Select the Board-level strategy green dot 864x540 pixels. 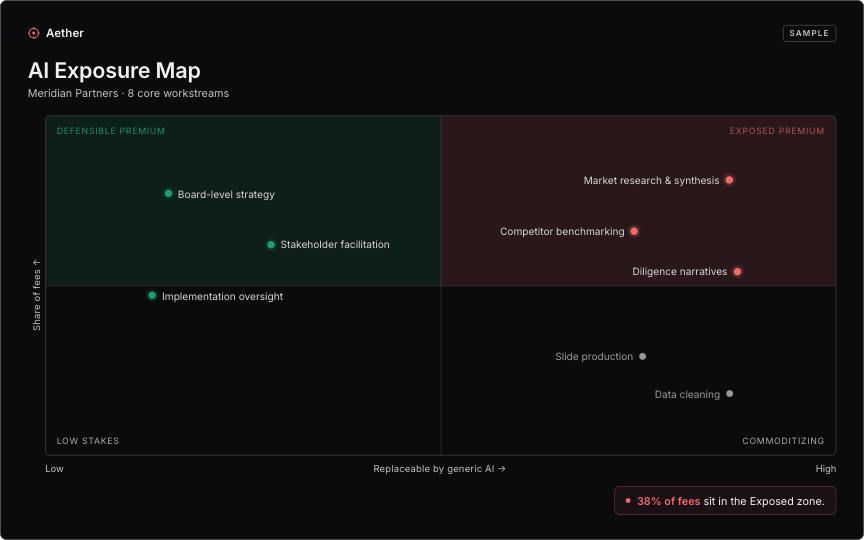[169, 193]
